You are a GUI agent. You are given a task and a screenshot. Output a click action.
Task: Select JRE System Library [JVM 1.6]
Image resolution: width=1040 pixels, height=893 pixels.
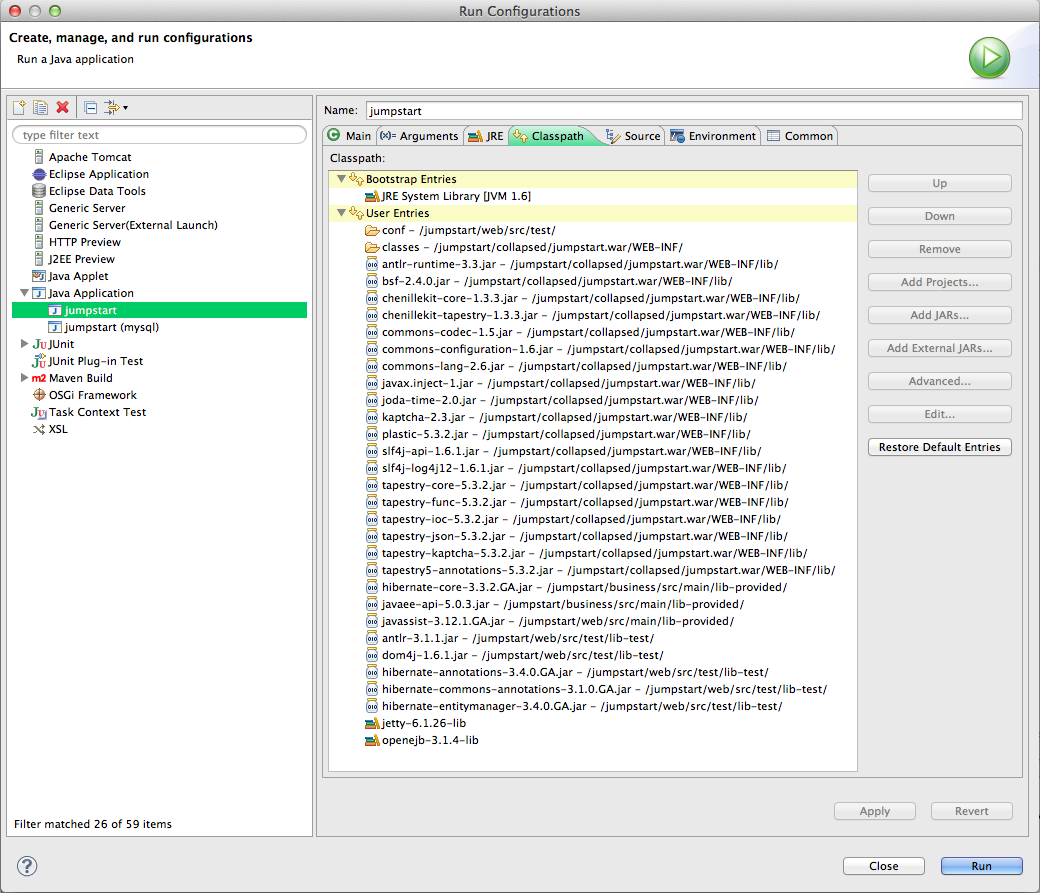[448, 196]
